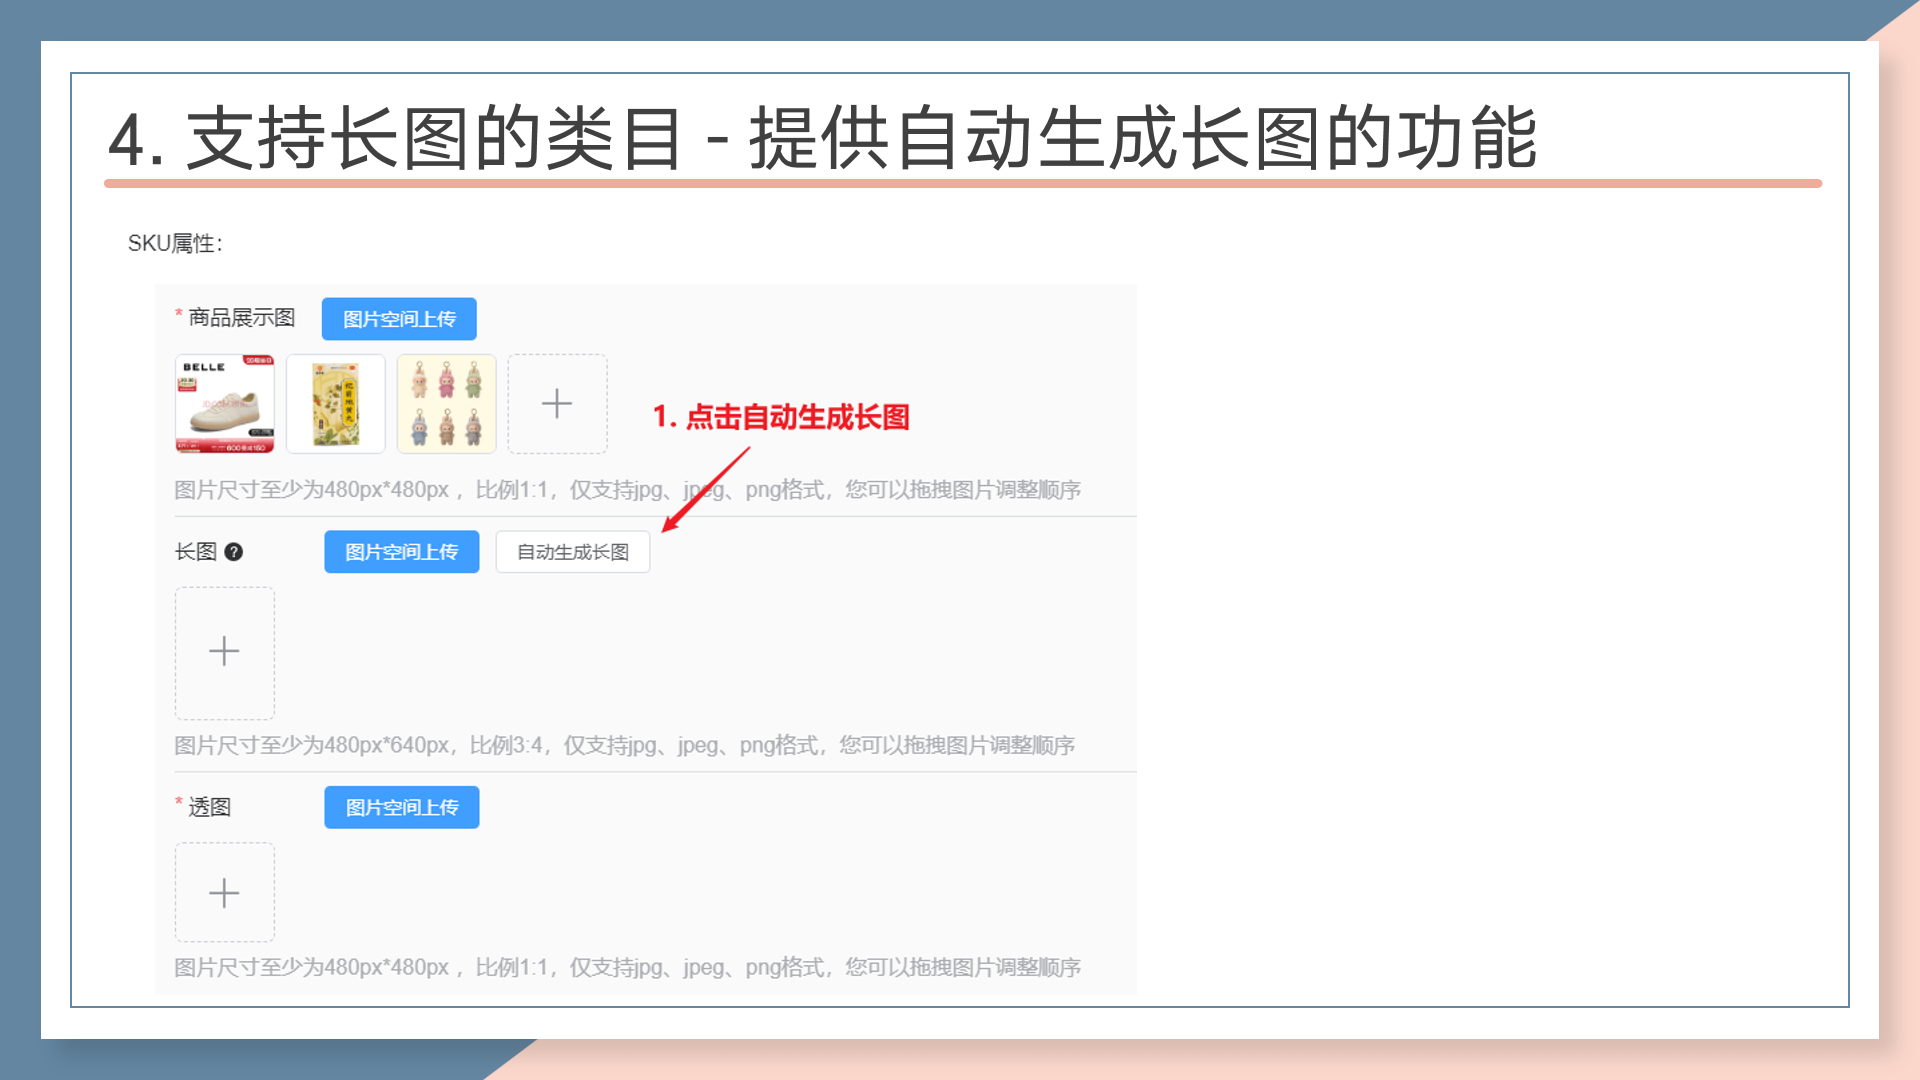The width and height of the screenshot is (1920, 1080).
Task: Select the plush toy keychains thumbnail
Action: click(x=446, y=404)
